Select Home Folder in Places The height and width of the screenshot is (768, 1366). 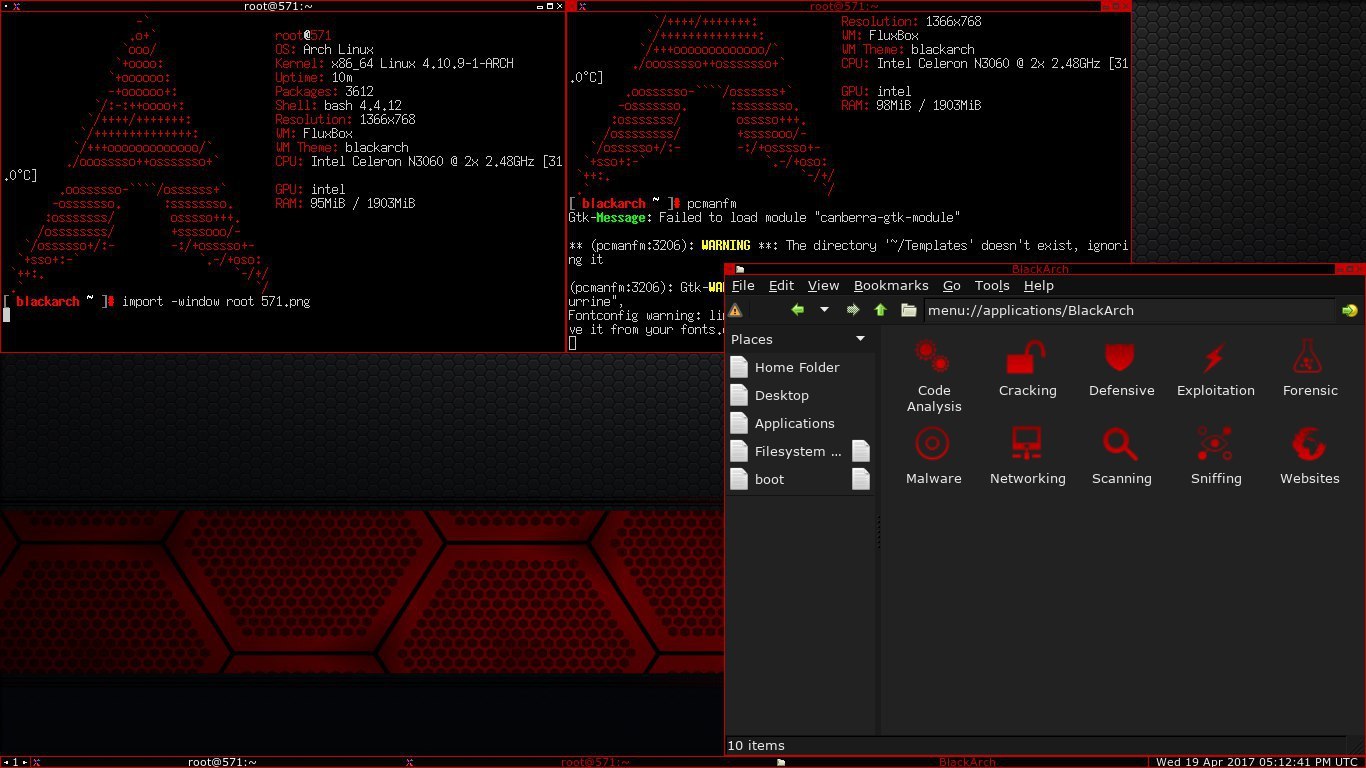[x=797, y=367]
